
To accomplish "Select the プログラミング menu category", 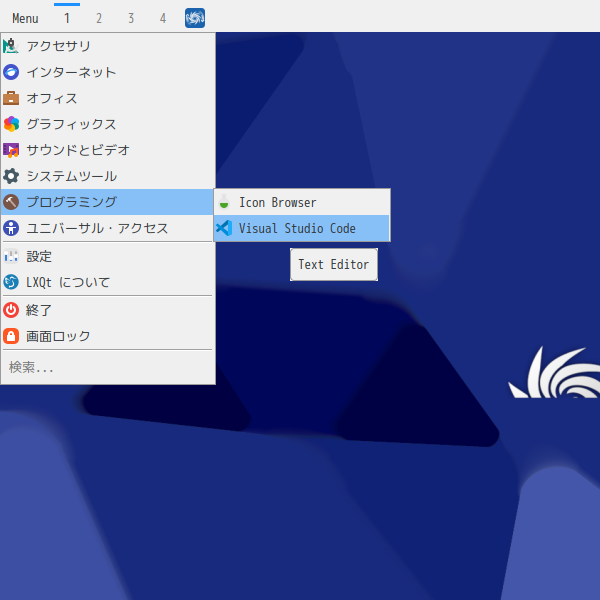I will pos(107,202).
